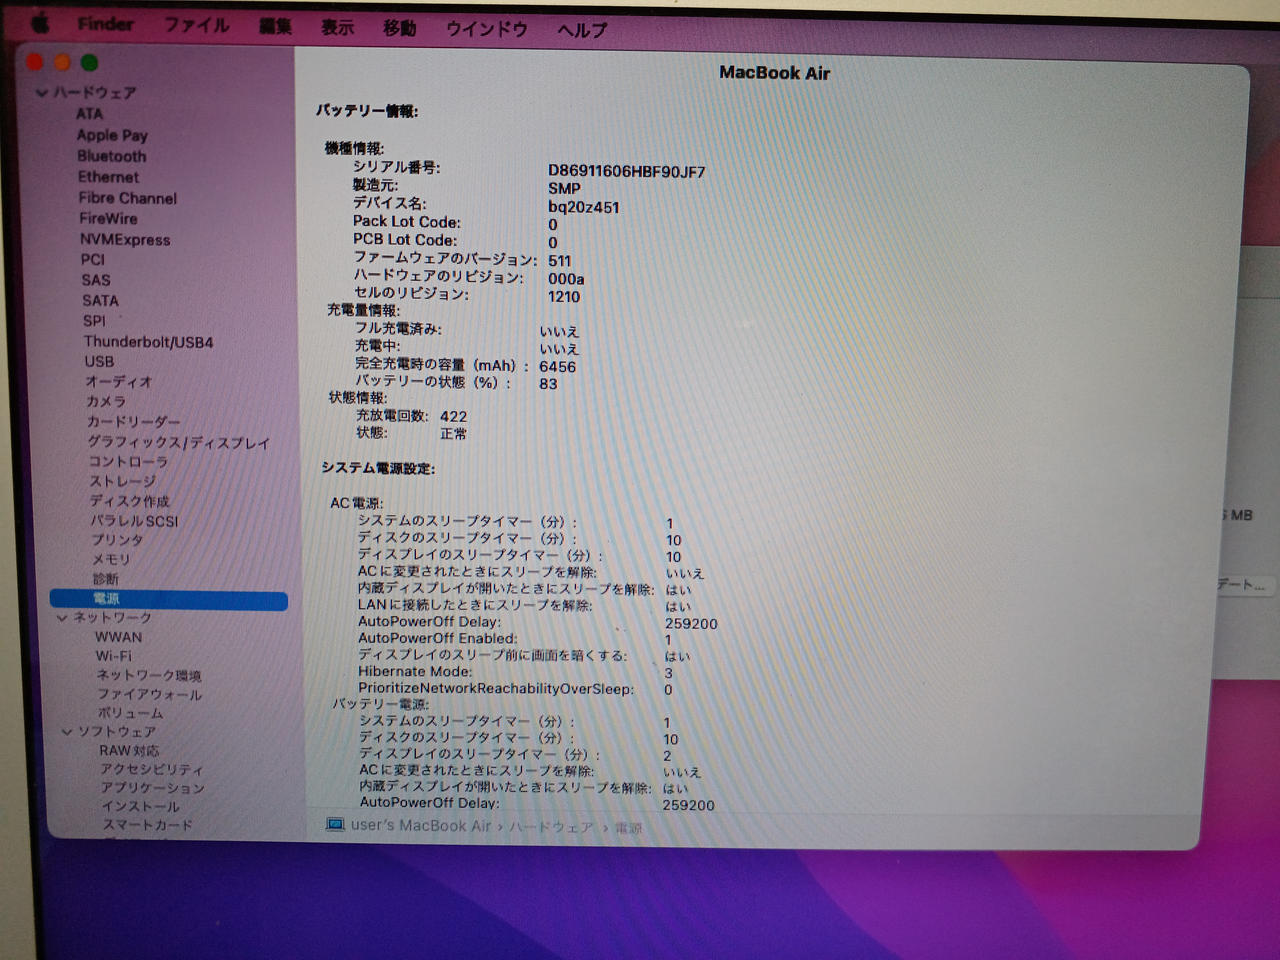Open the Finder menu
The height and width of the screenshot is (960, 1280).
105,23
